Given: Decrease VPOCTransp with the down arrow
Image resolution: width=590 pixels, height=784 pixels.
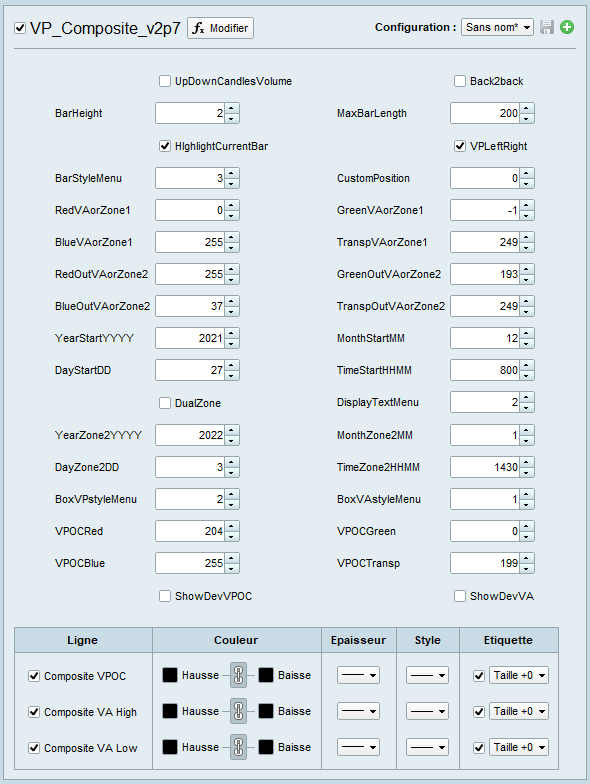Looking at the screenshot, I should coord(526,568).
